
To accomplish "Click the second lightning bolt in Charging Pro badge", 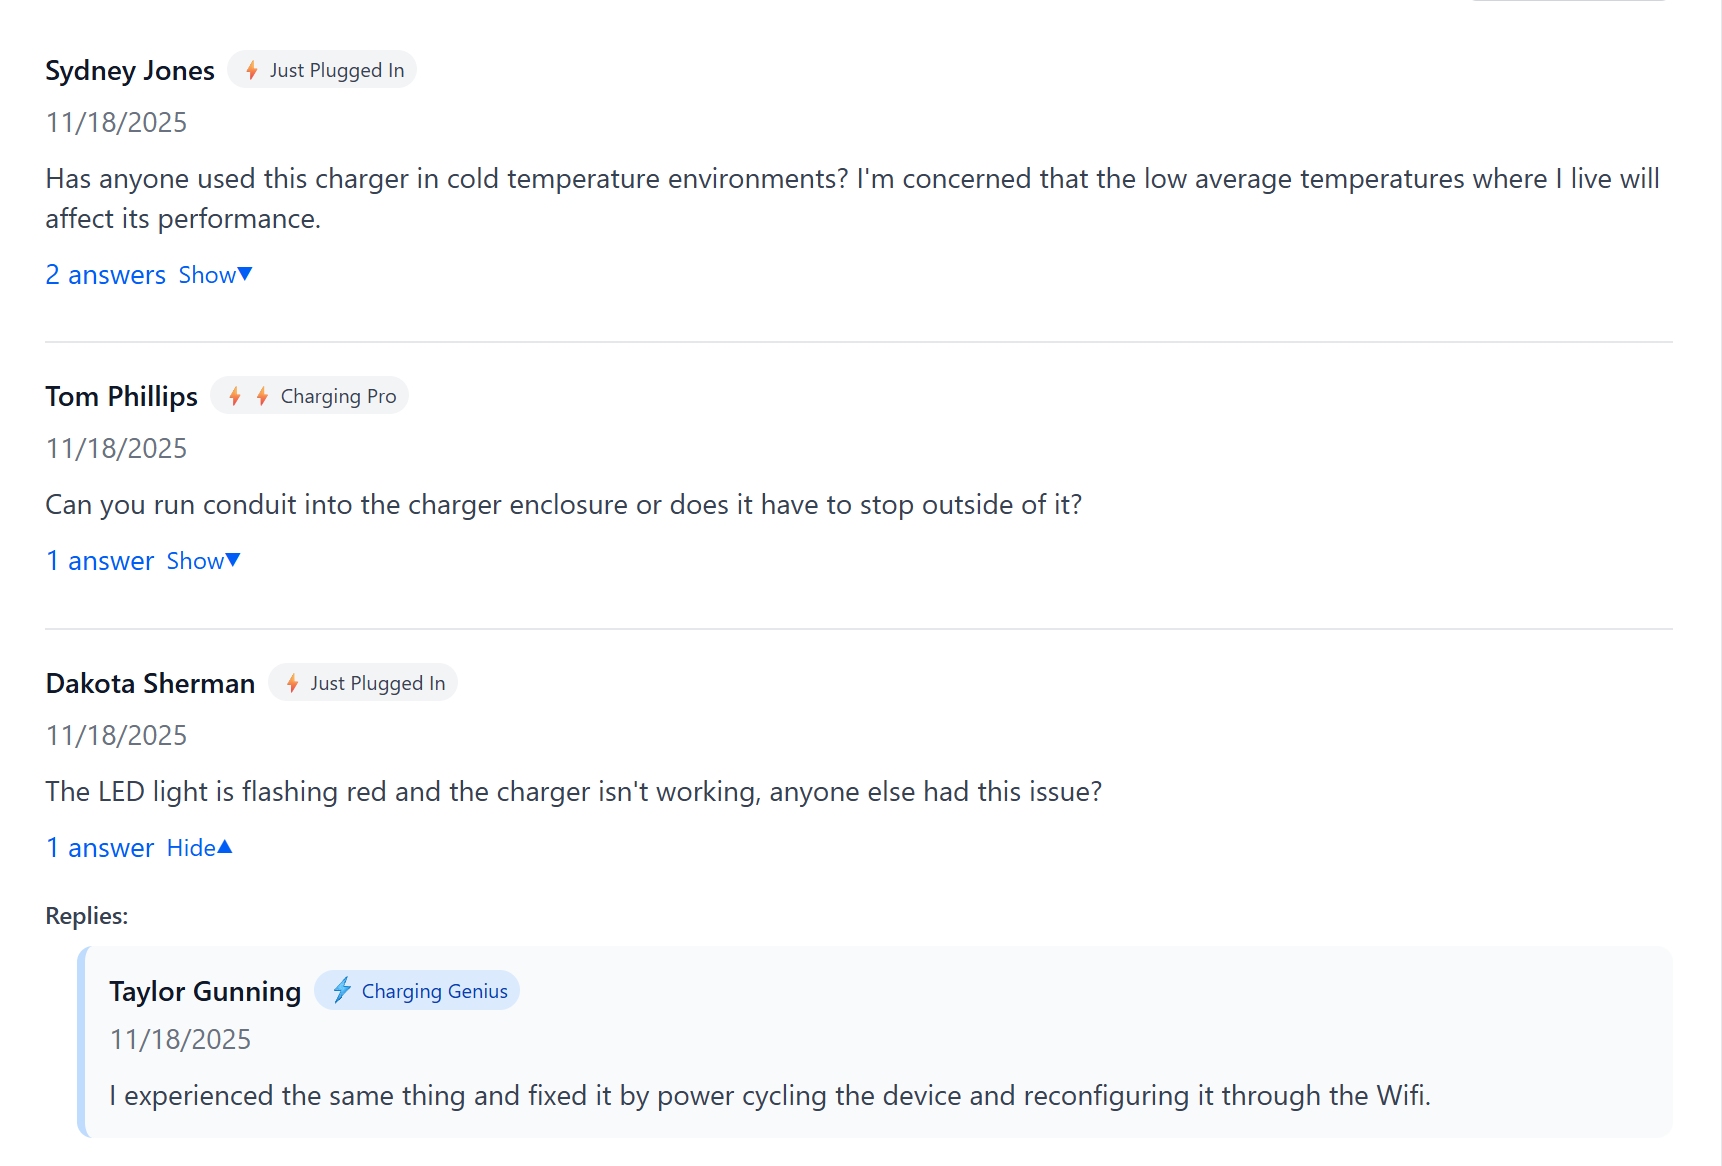I will [x=261, y=396].
